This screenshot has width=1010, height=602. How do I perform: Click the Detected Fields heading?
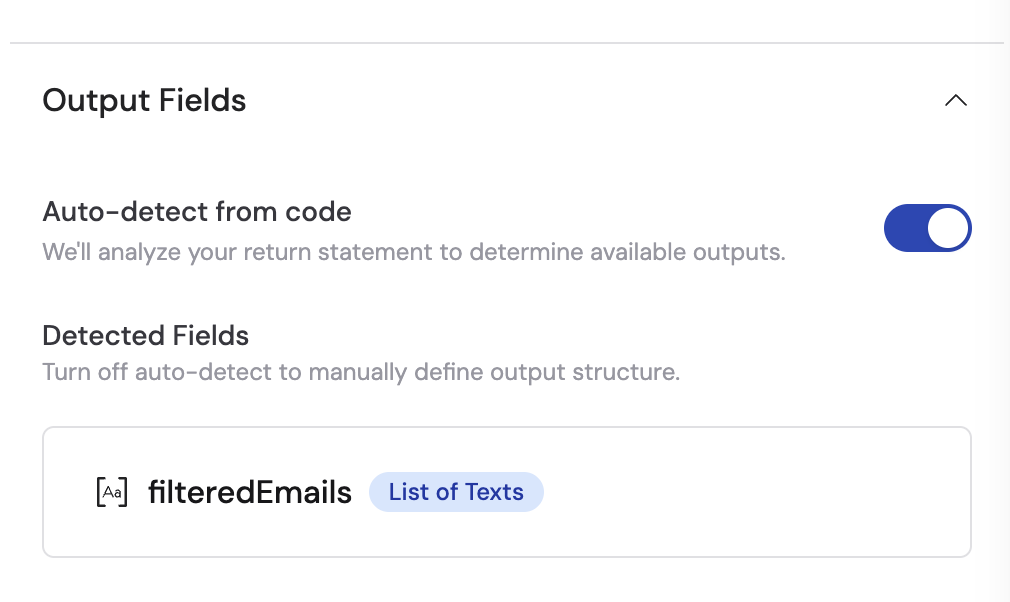tap(145, 336)
